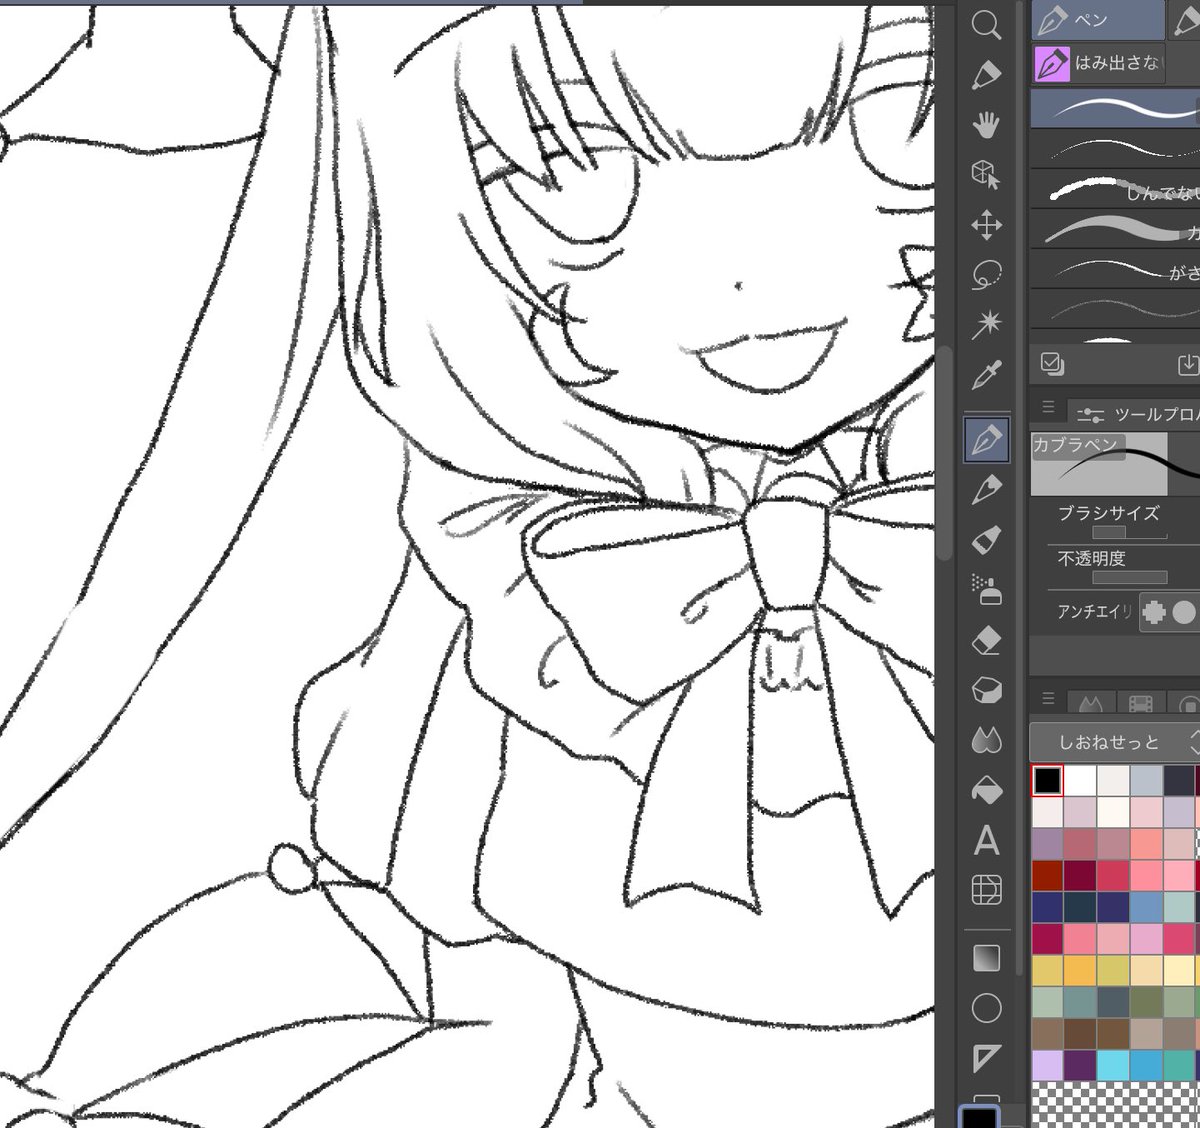Select the Ruler triangle tool
The width and height of the screenshot is (1200, 1128).
[987, 1058]
